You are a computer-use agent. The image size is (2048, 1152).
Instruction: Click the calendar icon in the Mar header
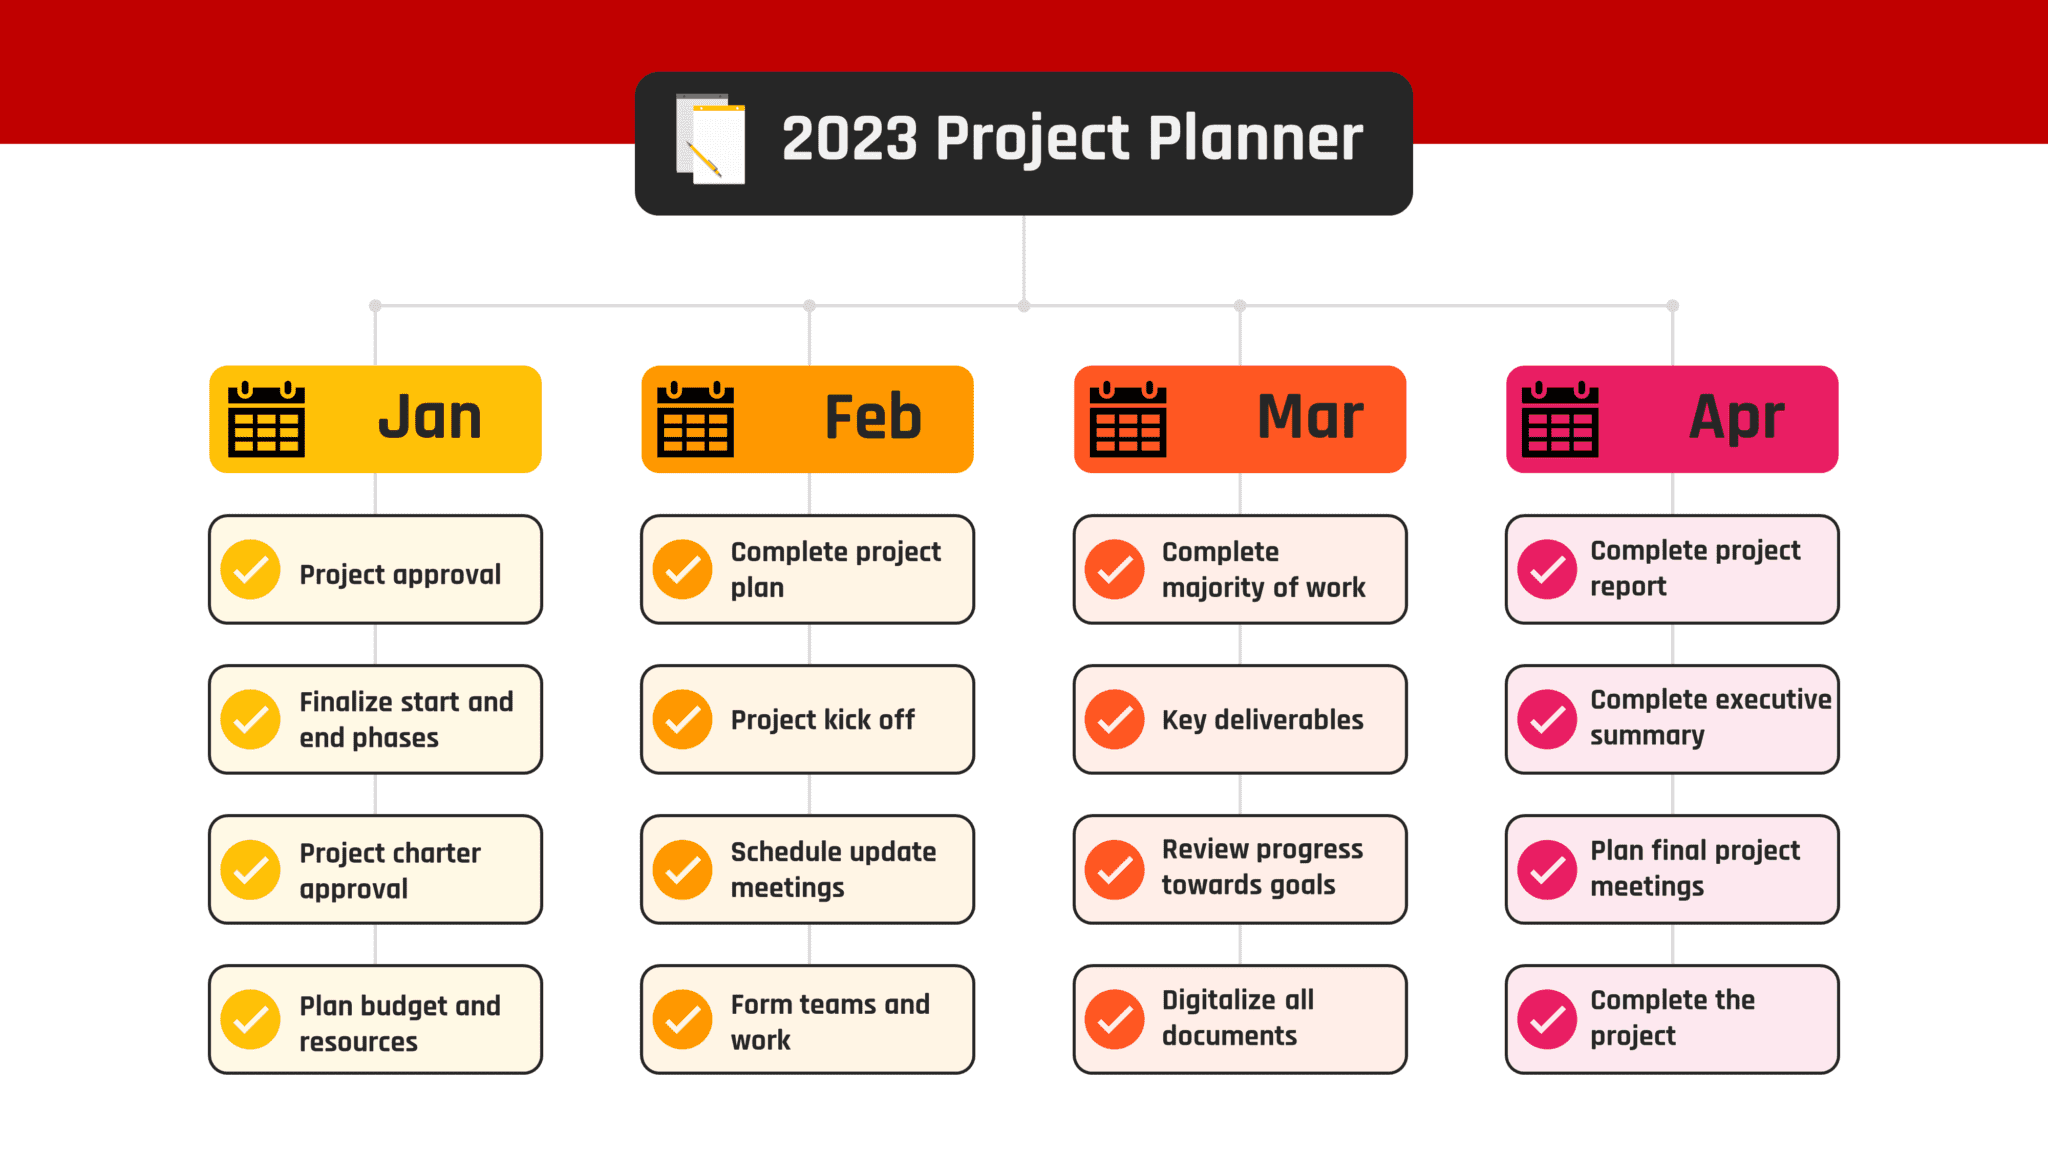click(x=1128, y=419)
